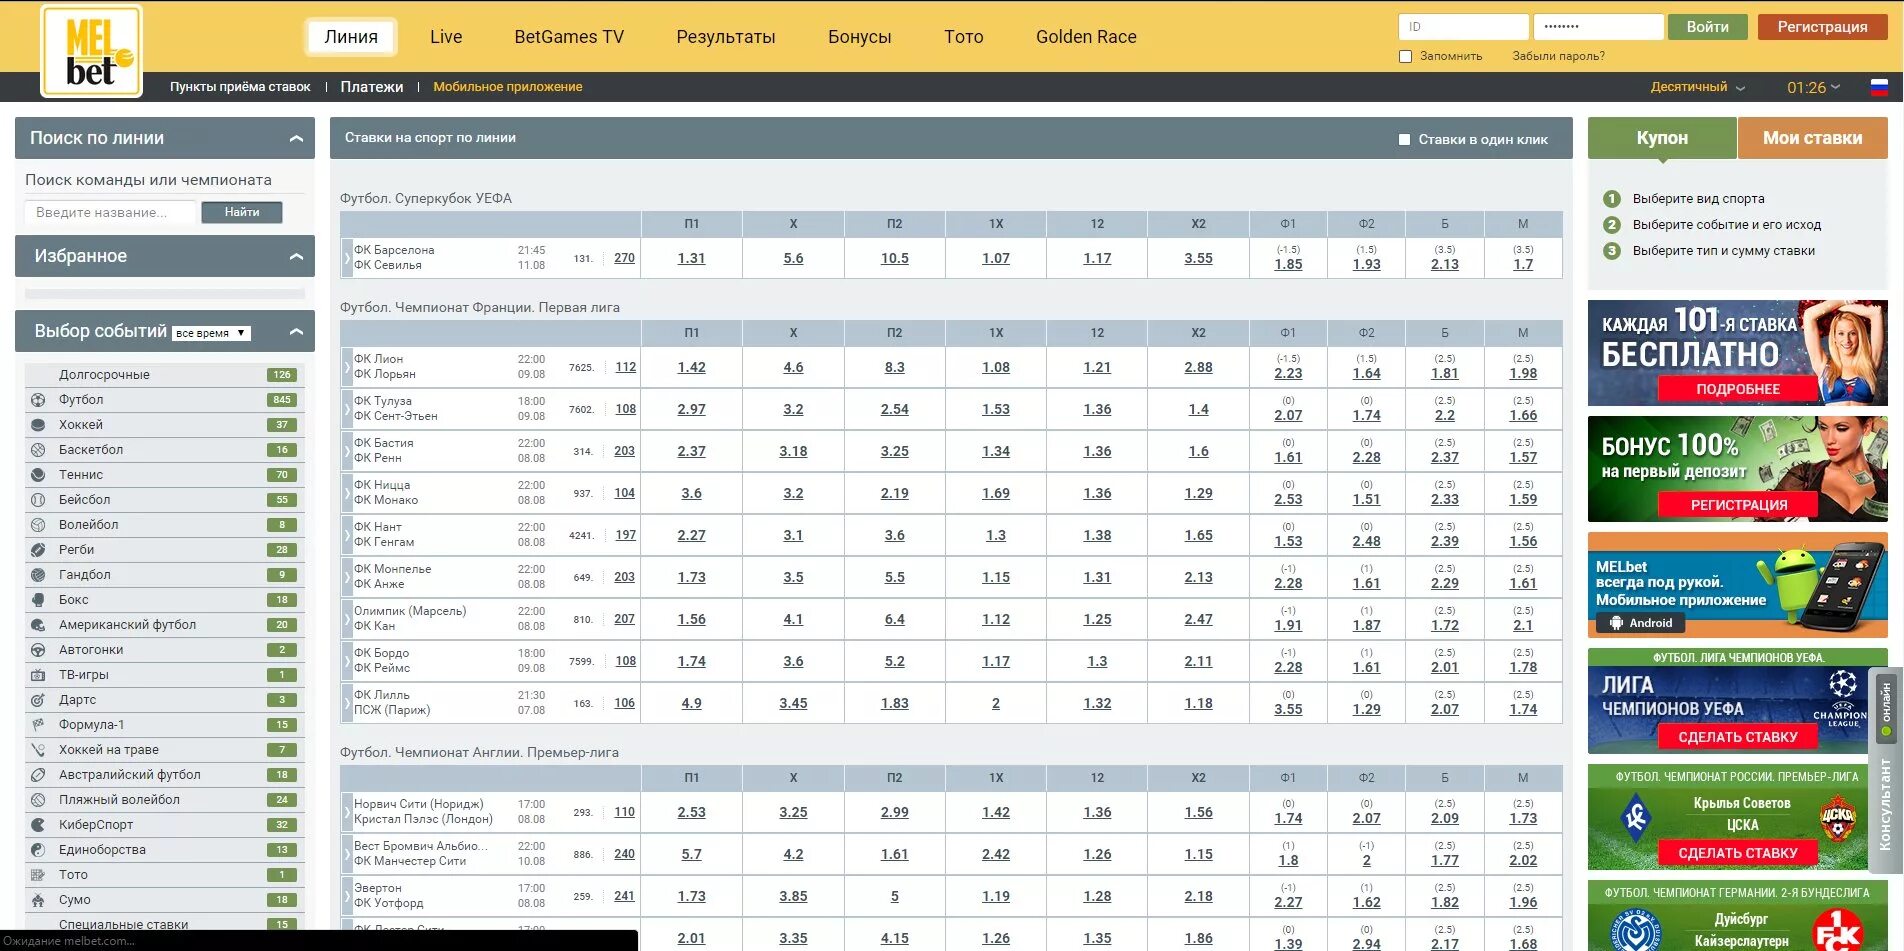Viewport: 1904px width, 951px height.
Task: Select the Australian football icon
Action: (x=38, y=775)
